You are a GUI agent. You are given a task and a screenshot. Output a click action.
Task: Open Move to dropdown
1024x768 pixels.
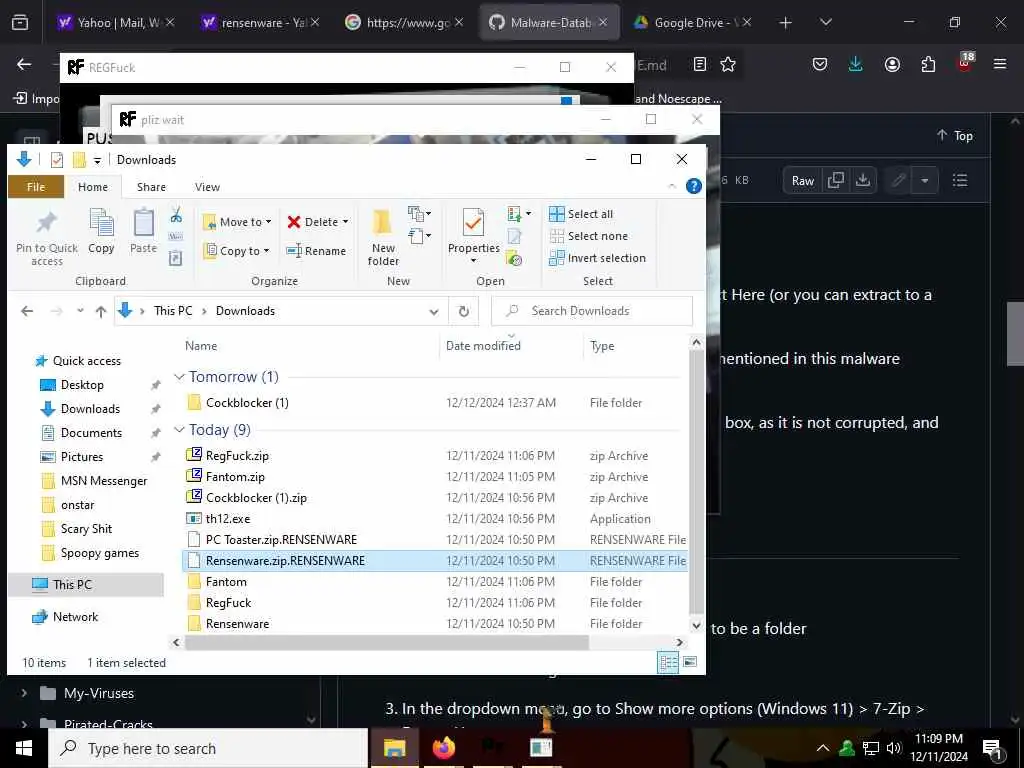236,222
